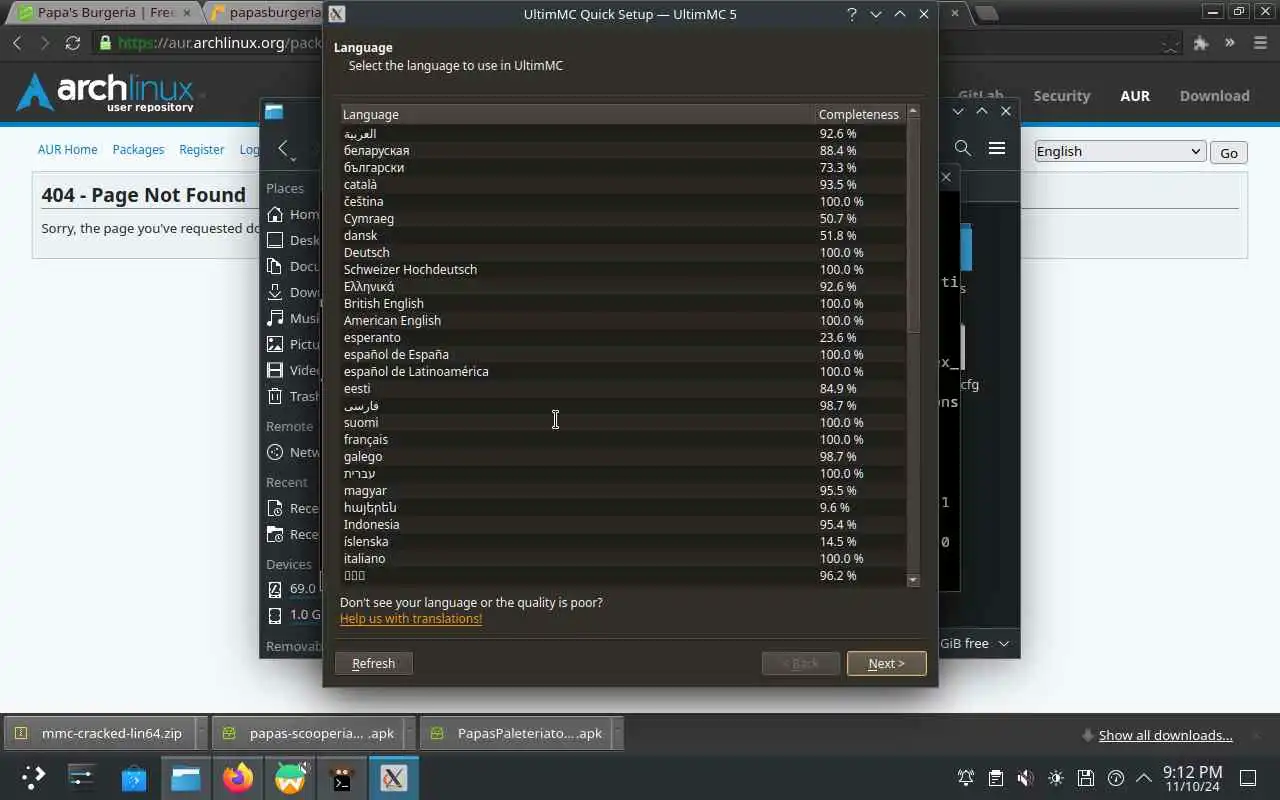This screenshot has height=800, width=1280.
Task: Open the papas-scooperia apk download menu arrow
Action: [408, 733]
